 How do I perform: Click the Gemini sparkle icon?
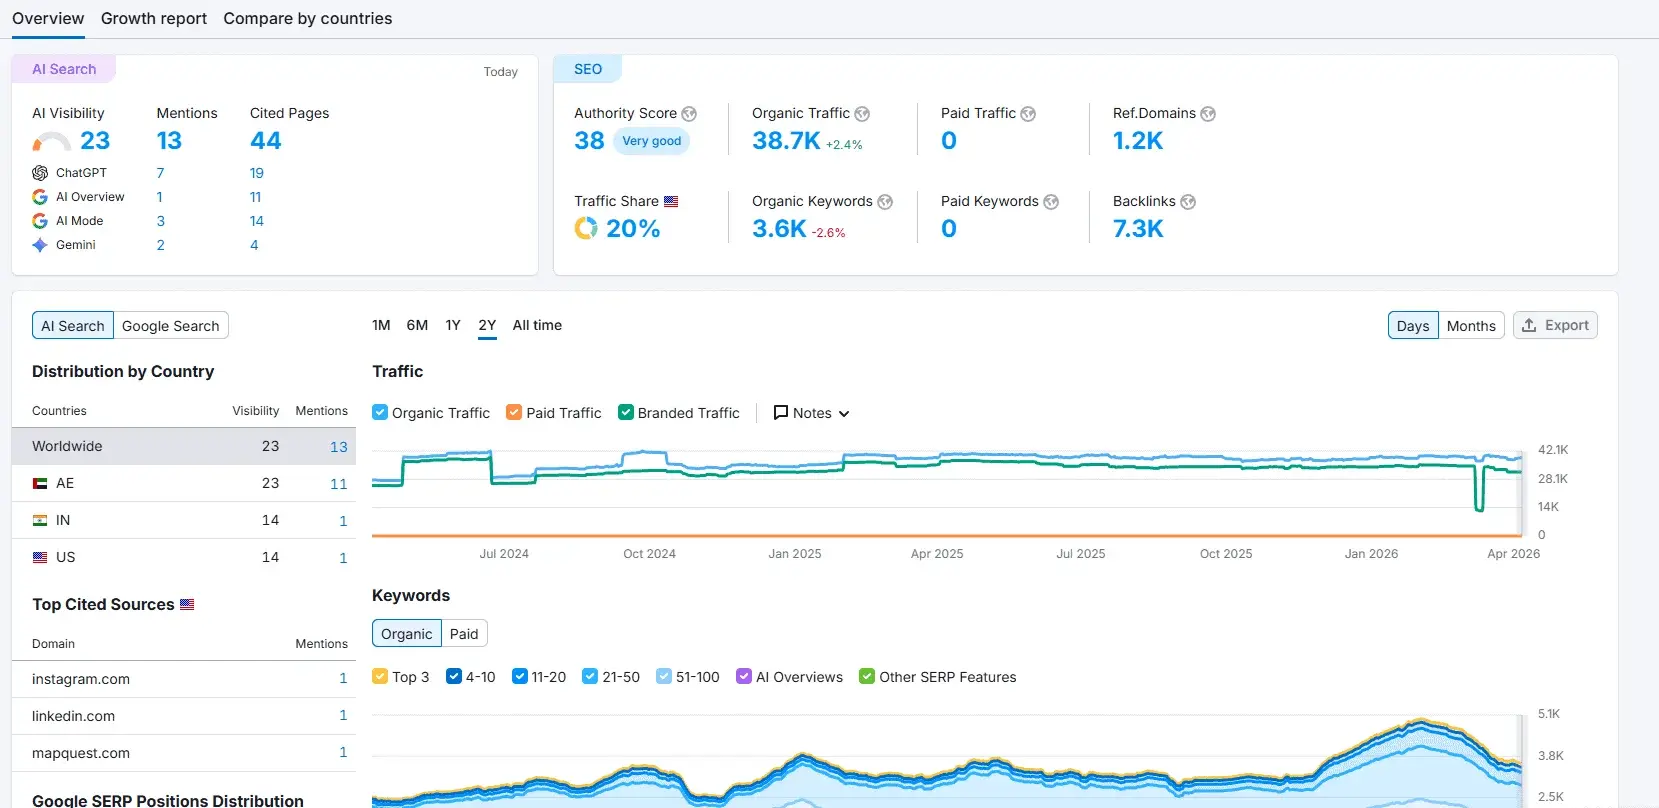pyautogui.click(x=40, y=245)
